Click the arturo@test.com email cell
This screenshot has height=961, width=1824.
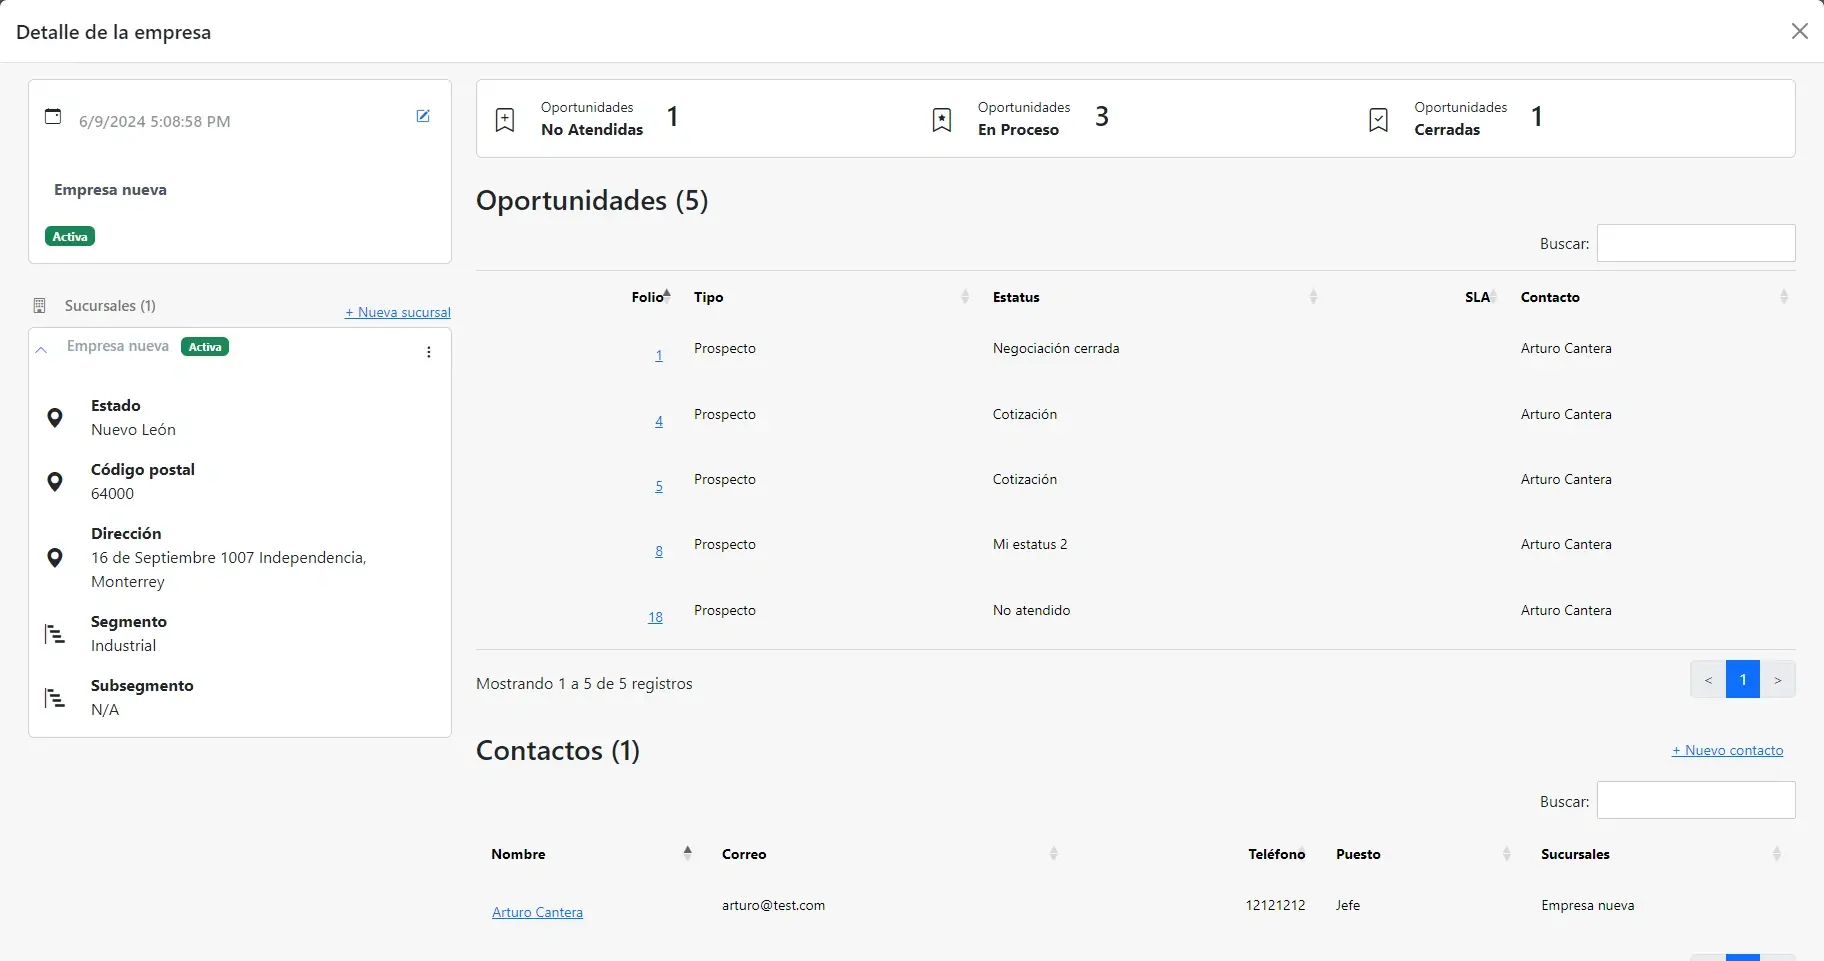point(773,905)
